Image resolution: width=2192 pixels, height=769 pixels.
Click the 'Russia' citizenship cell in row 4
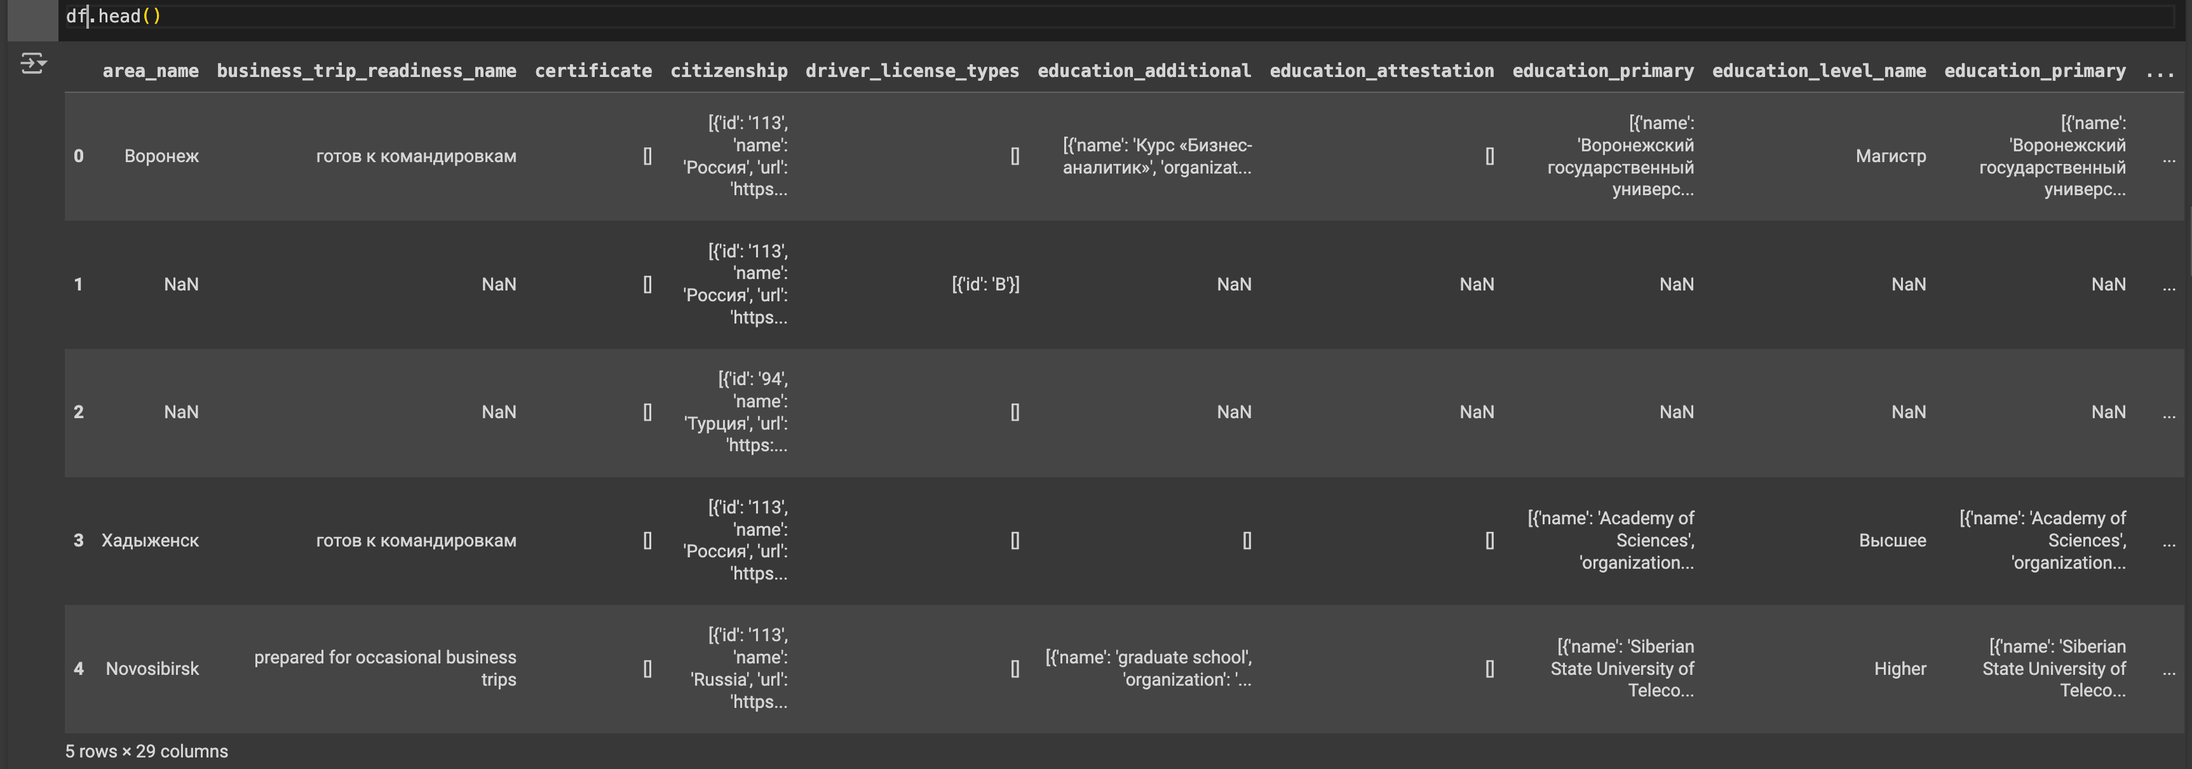coord(739,669)
